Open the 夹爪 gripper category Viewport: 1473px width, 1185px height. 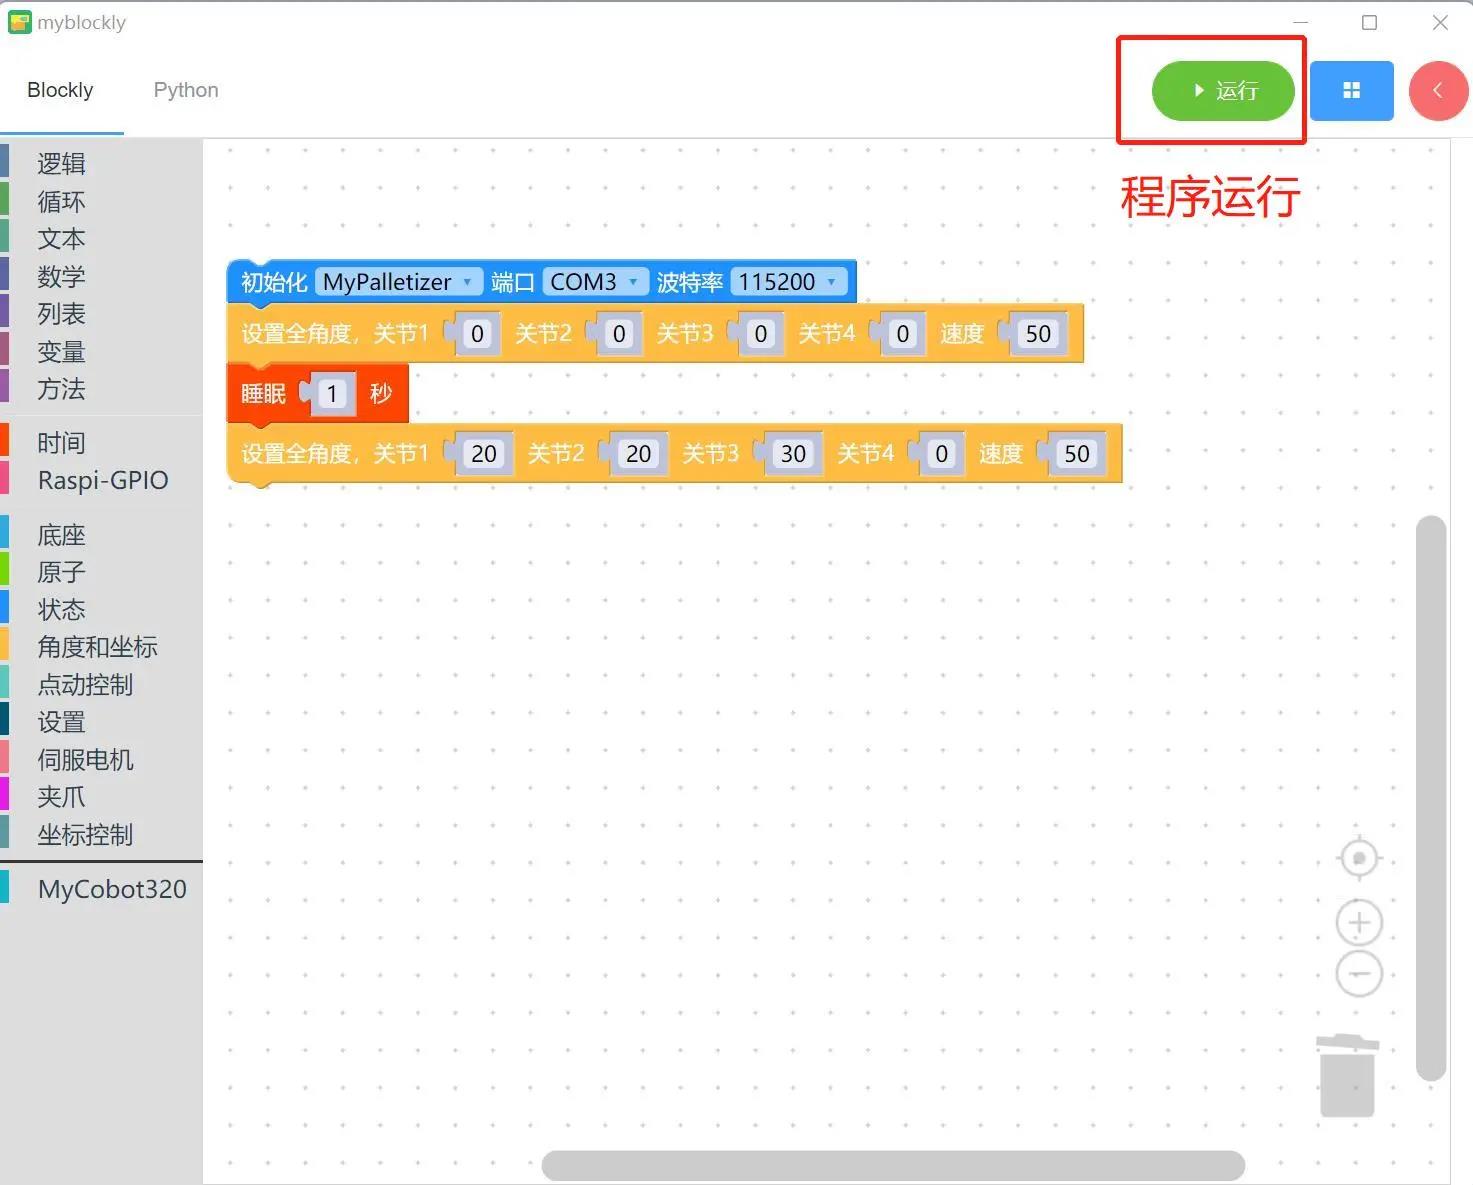coord(61,797)
